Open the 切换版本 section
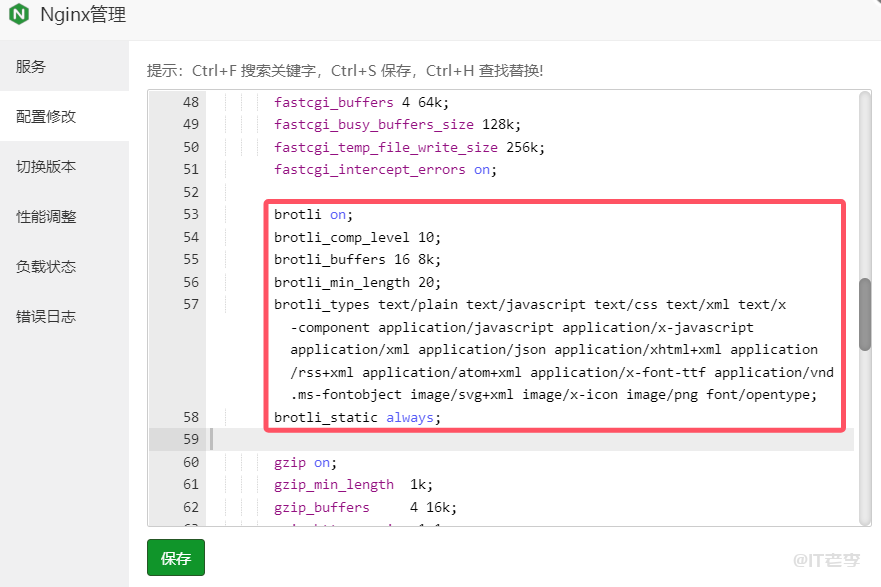This screenshot has width=881, height=587. 46,166
